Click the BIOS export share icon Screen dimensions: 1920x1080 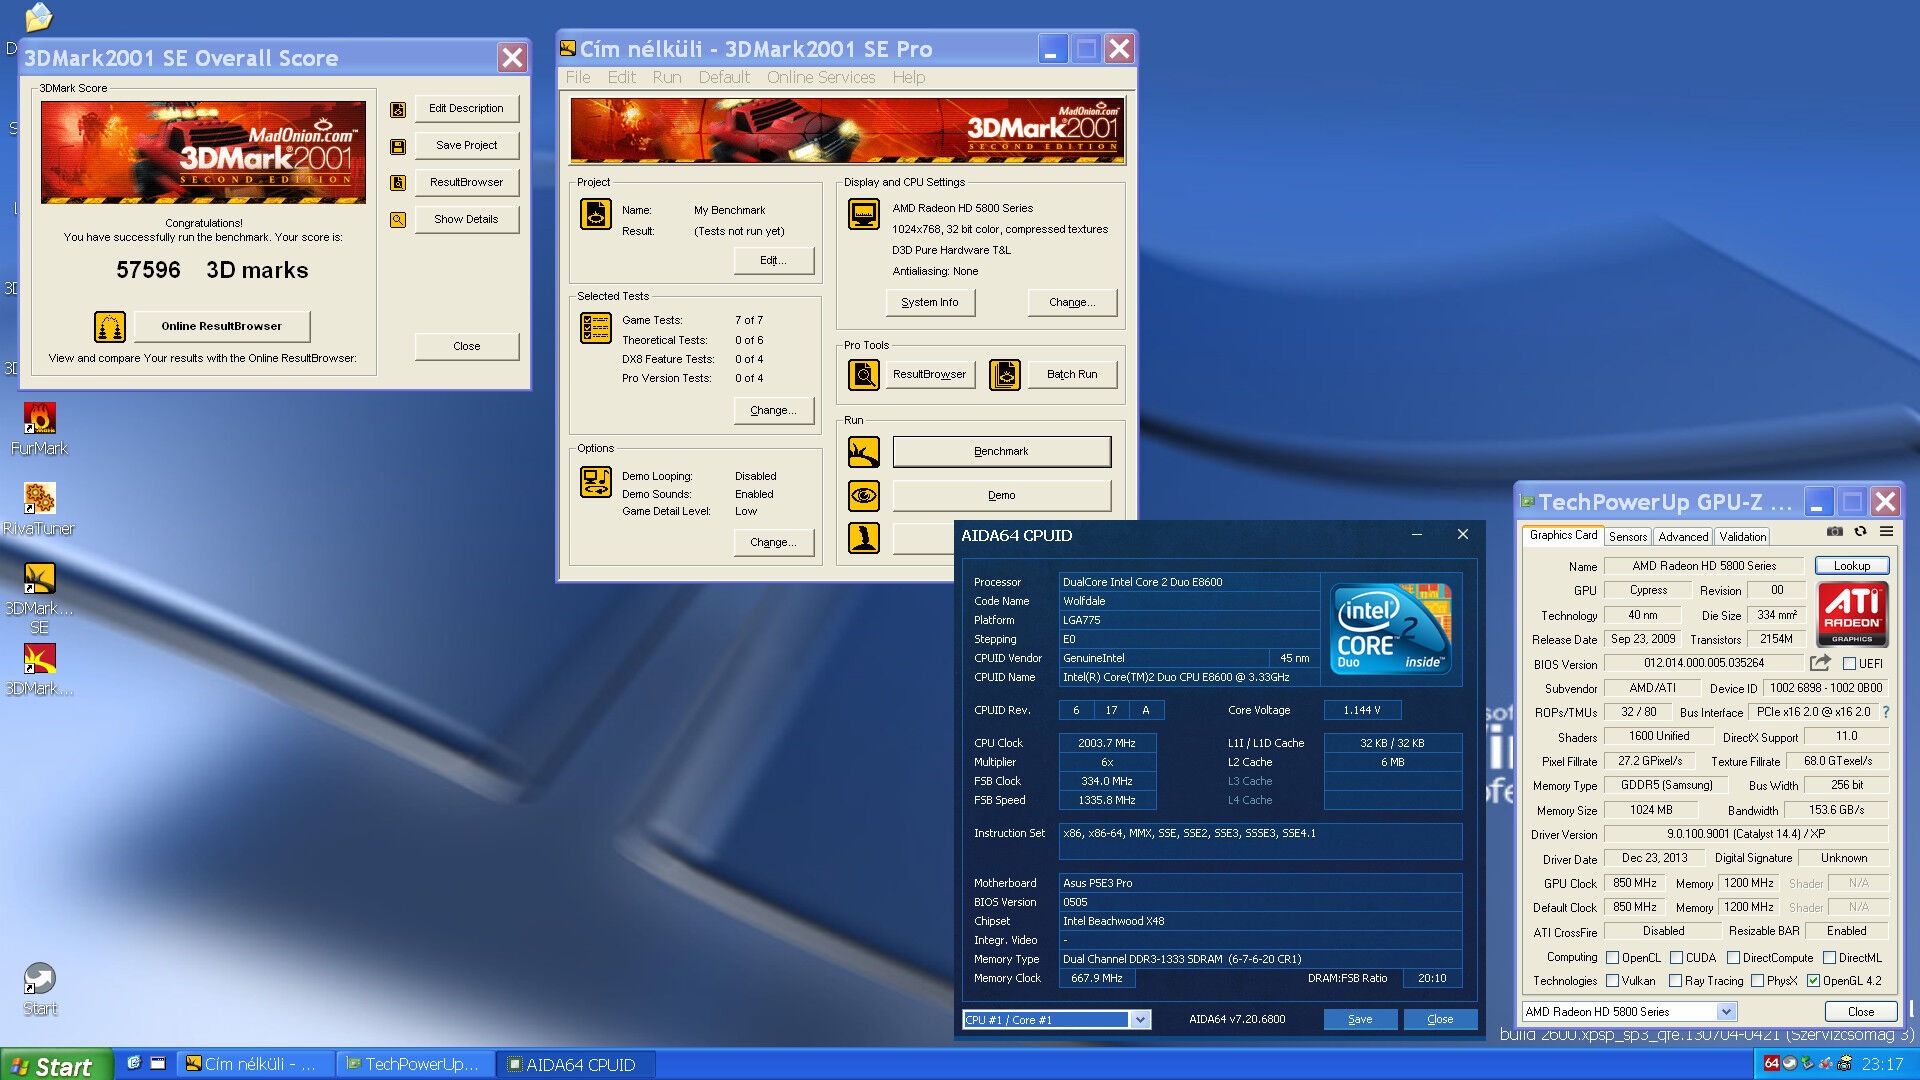pos(1820,663)
